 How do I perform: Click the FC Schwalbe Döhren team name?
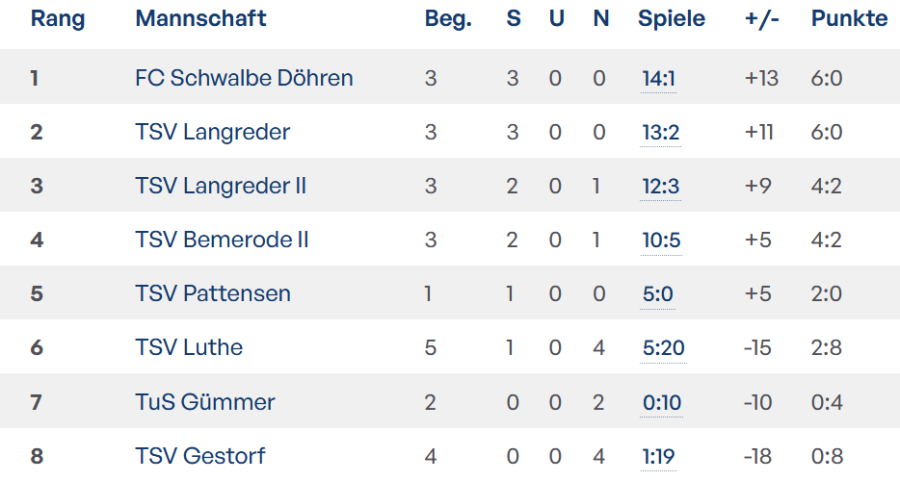tap(244, 78)
